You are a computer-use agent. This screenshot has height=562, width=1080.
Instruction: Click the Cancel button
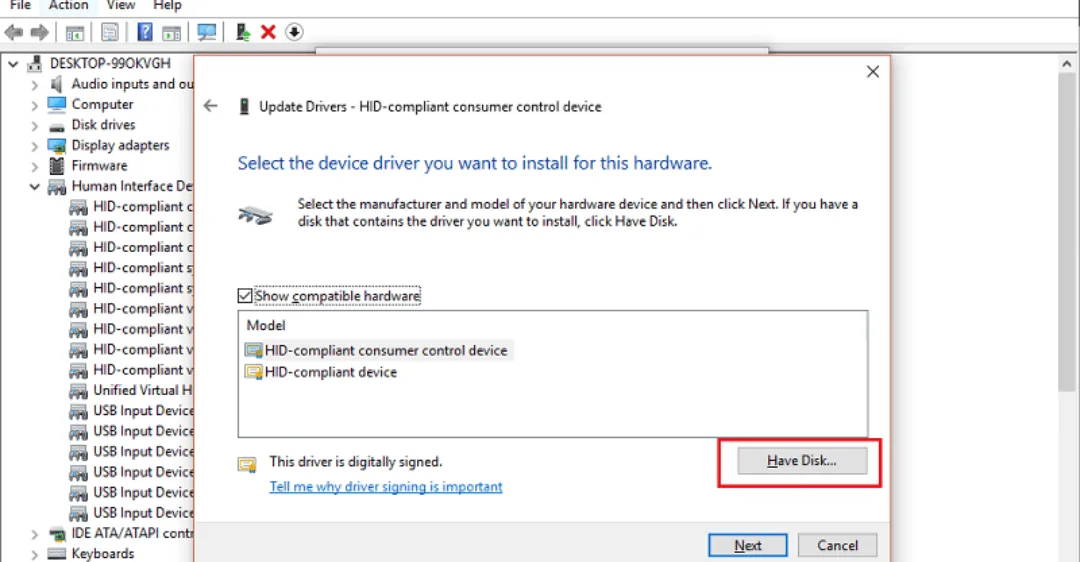838,545
